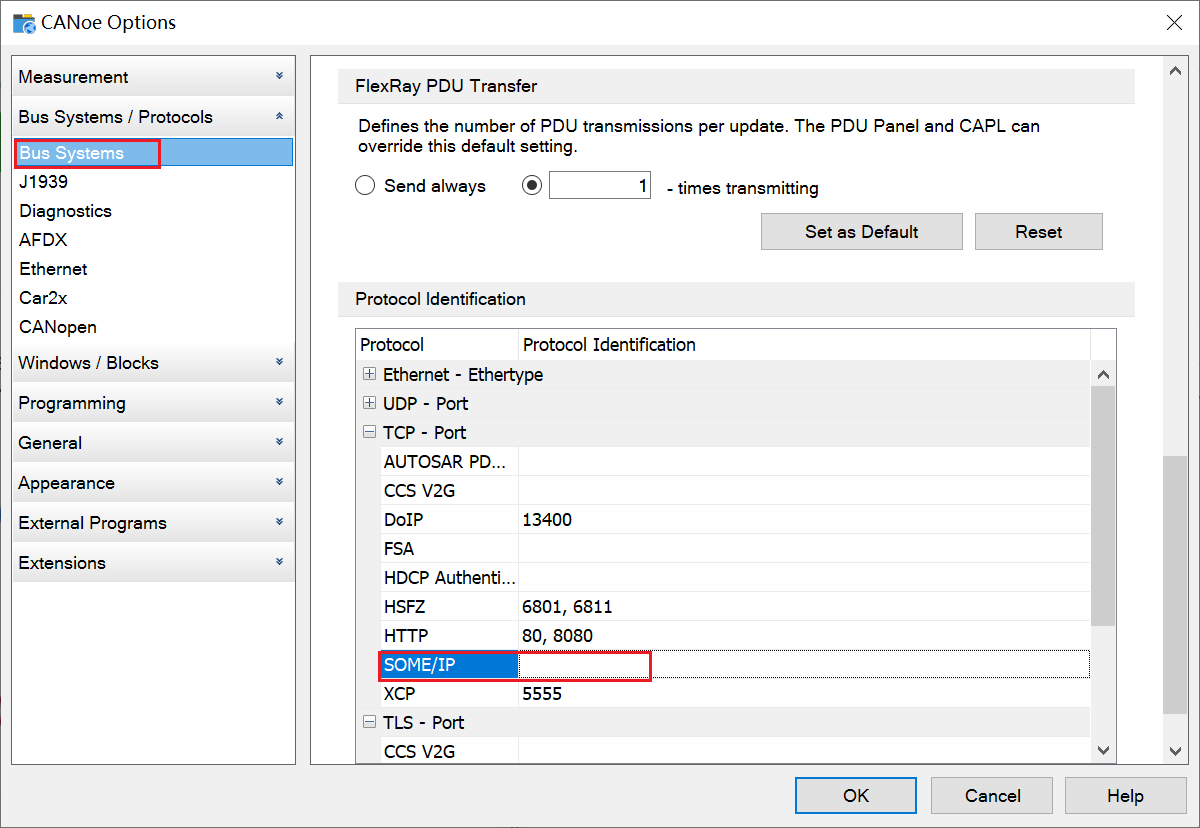Select the AUTOSAR PD... protocol row

point(449,461)
